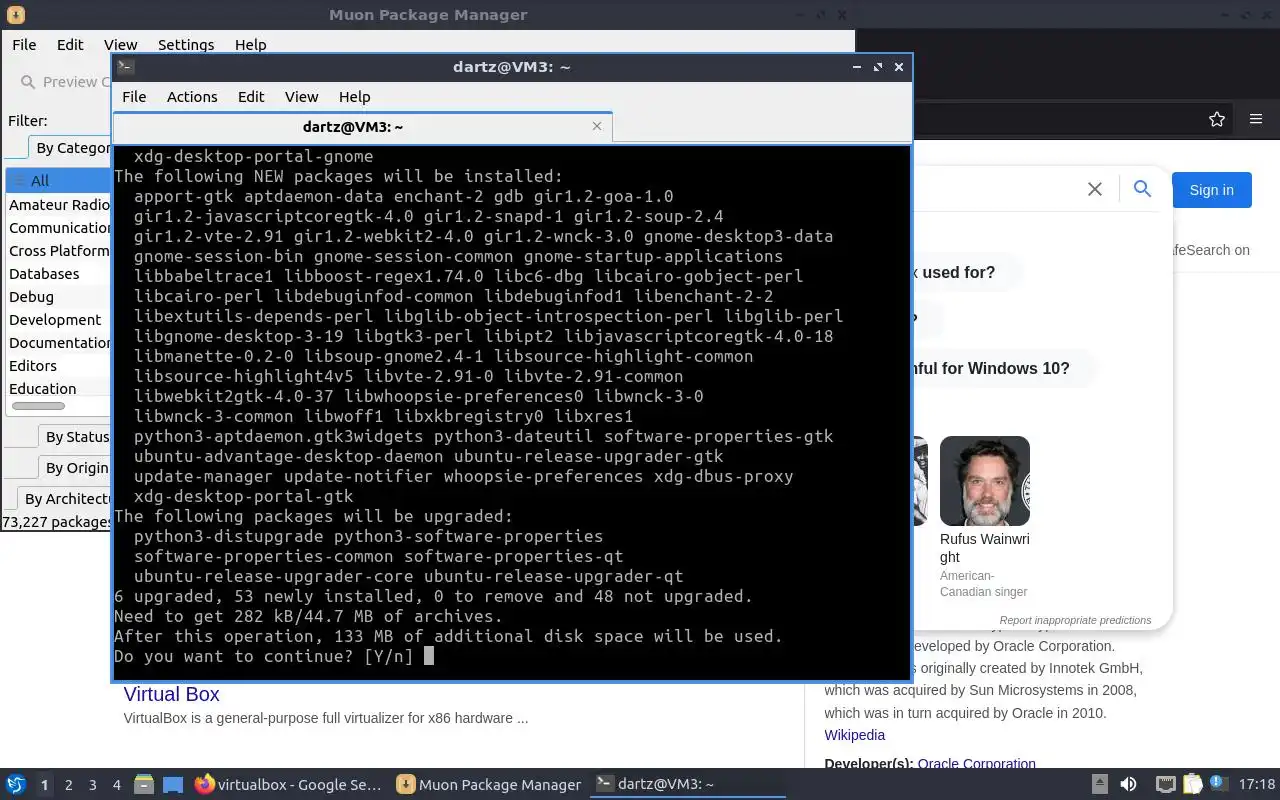Image resolution: width=1280 pixels, height=800 pixels.
Task: Open the volume control tray icon
Action: point(1128,785)
